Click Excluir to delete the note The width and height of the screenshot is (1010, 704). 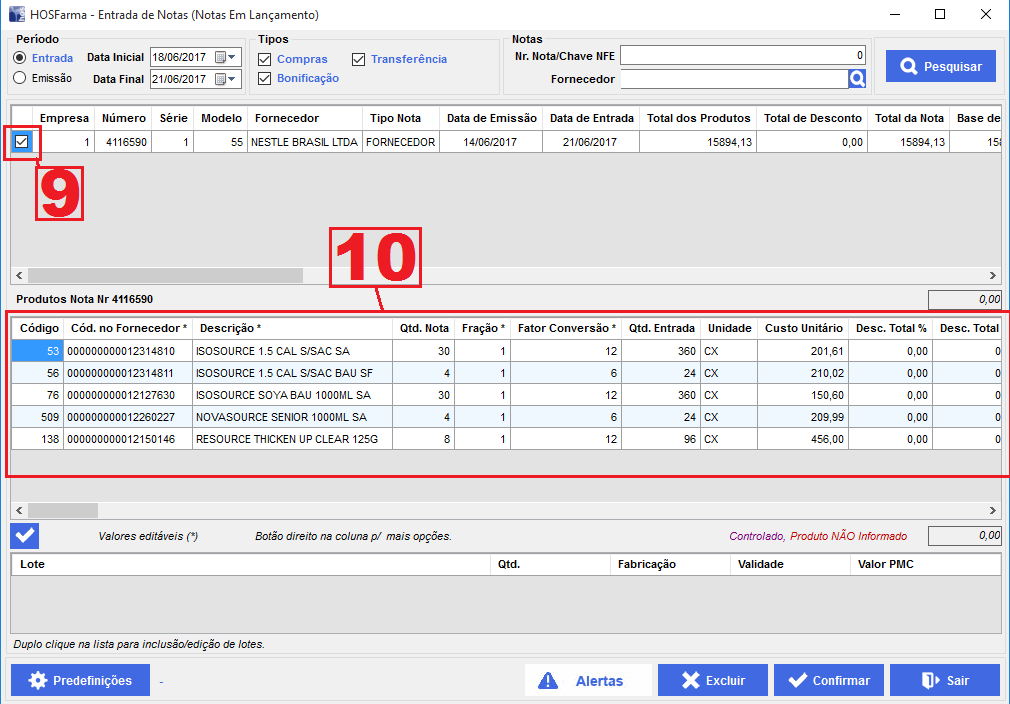click(x=712, y=680)
